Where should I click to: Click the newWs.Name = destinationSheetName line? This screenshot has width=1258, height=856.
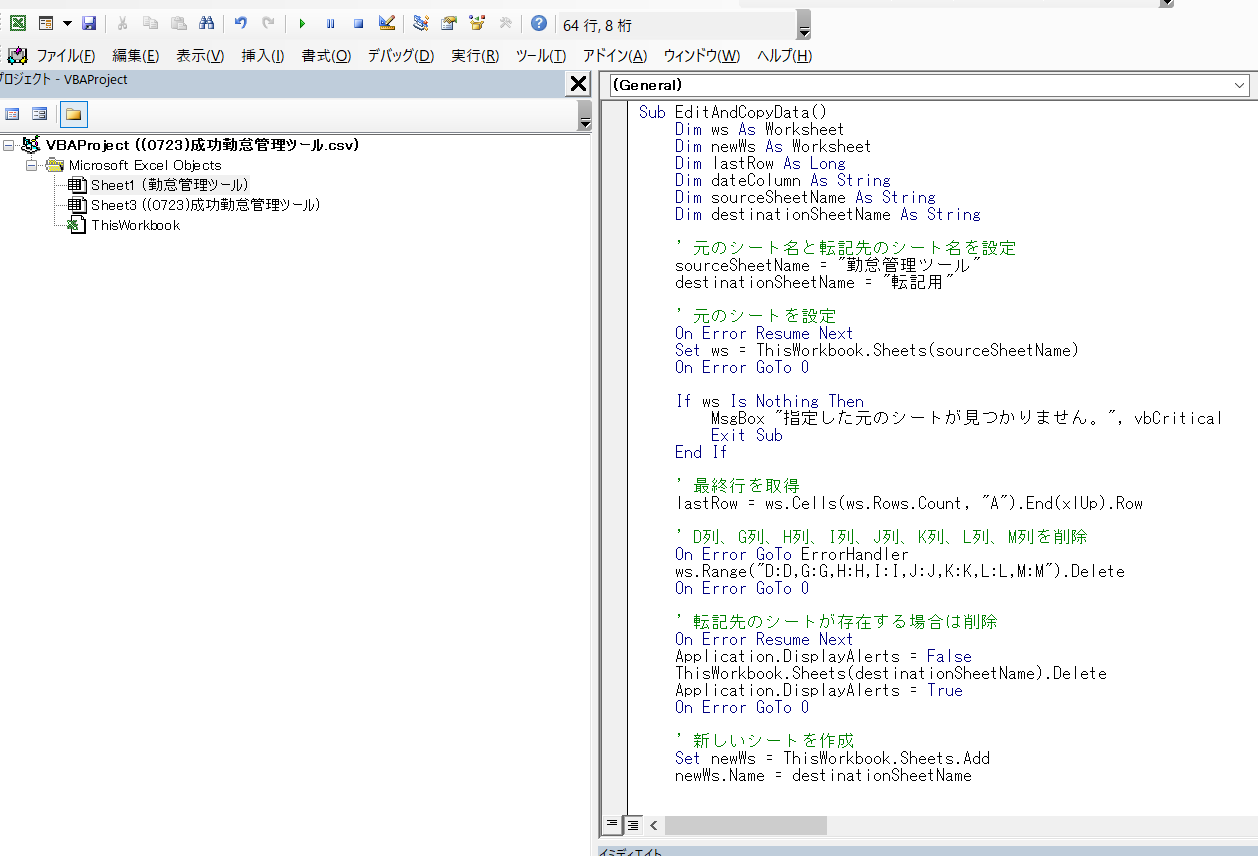point(823,775)
